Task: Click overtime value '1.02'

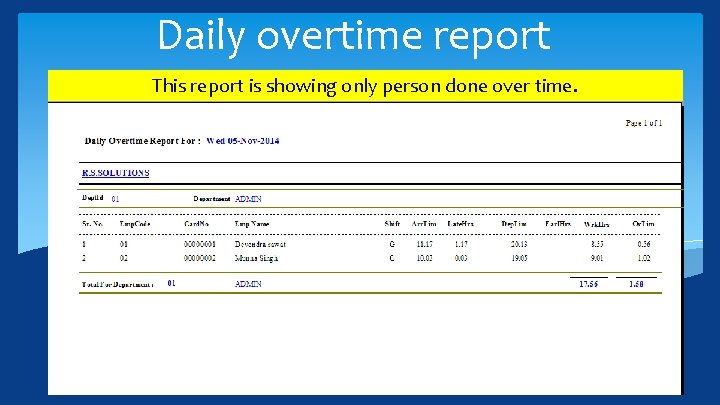Action: 644,258
